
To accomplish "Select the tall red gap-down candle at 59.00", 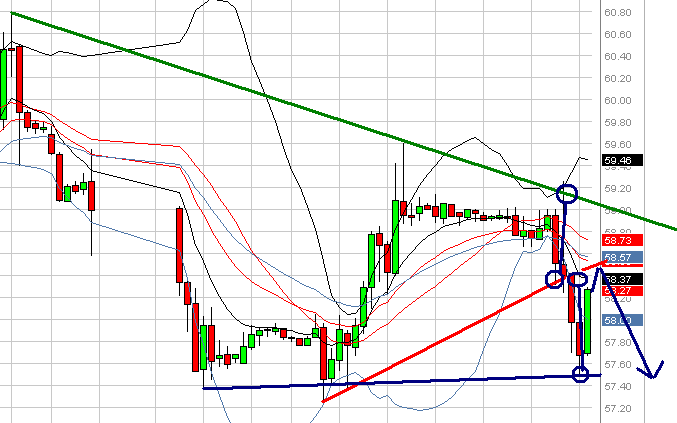I will click(x=179, y=245).
